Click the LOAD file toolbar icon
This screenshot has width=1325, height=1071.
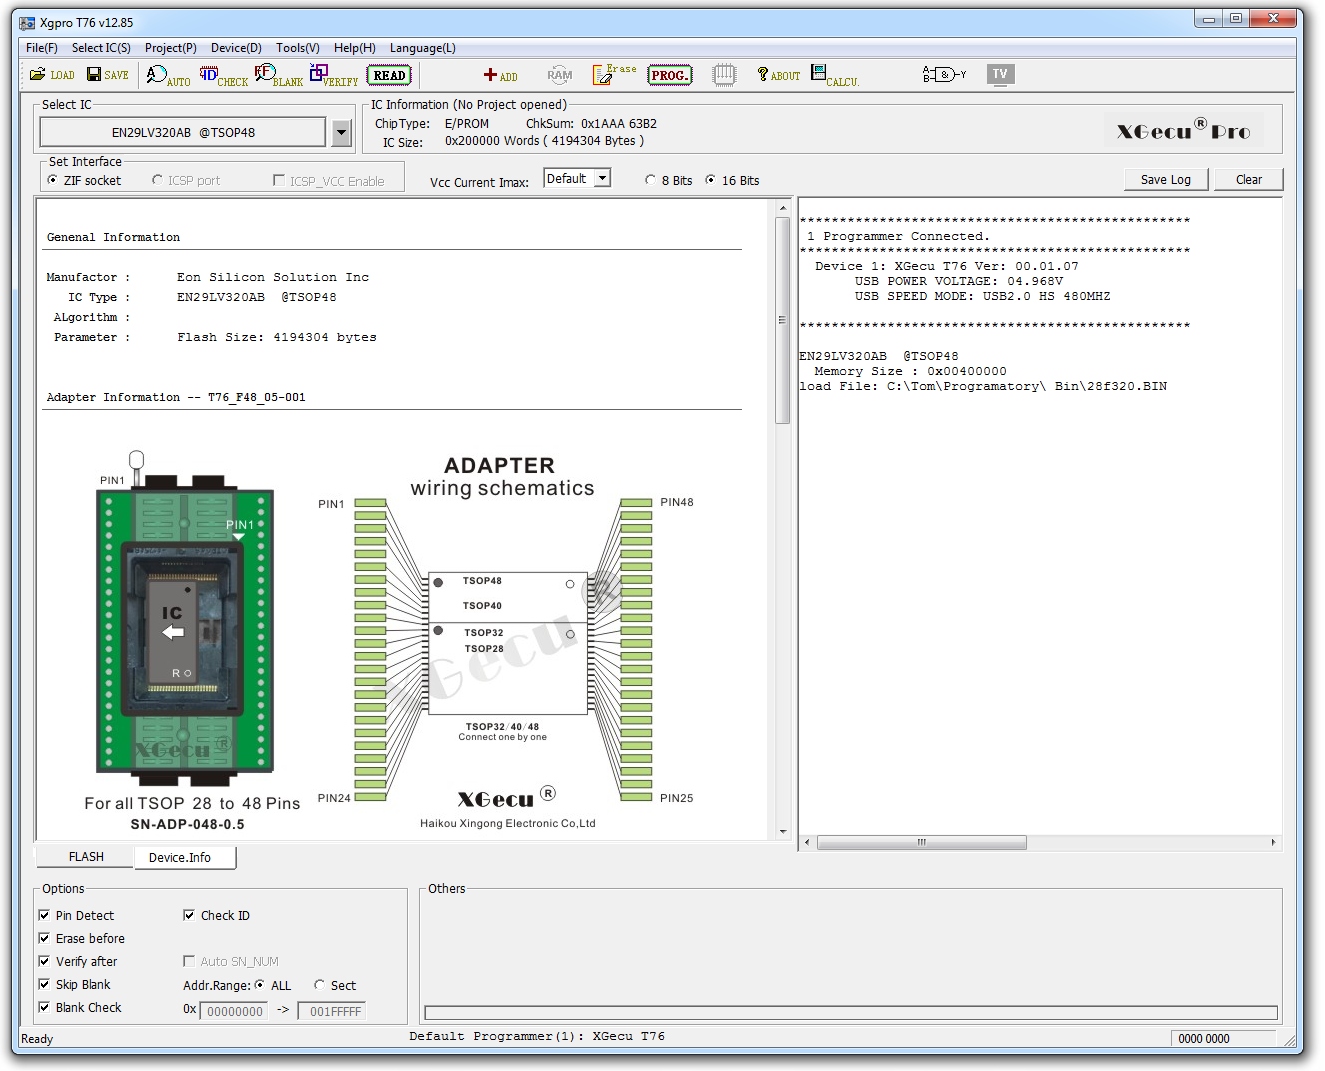tap(52, 75)
